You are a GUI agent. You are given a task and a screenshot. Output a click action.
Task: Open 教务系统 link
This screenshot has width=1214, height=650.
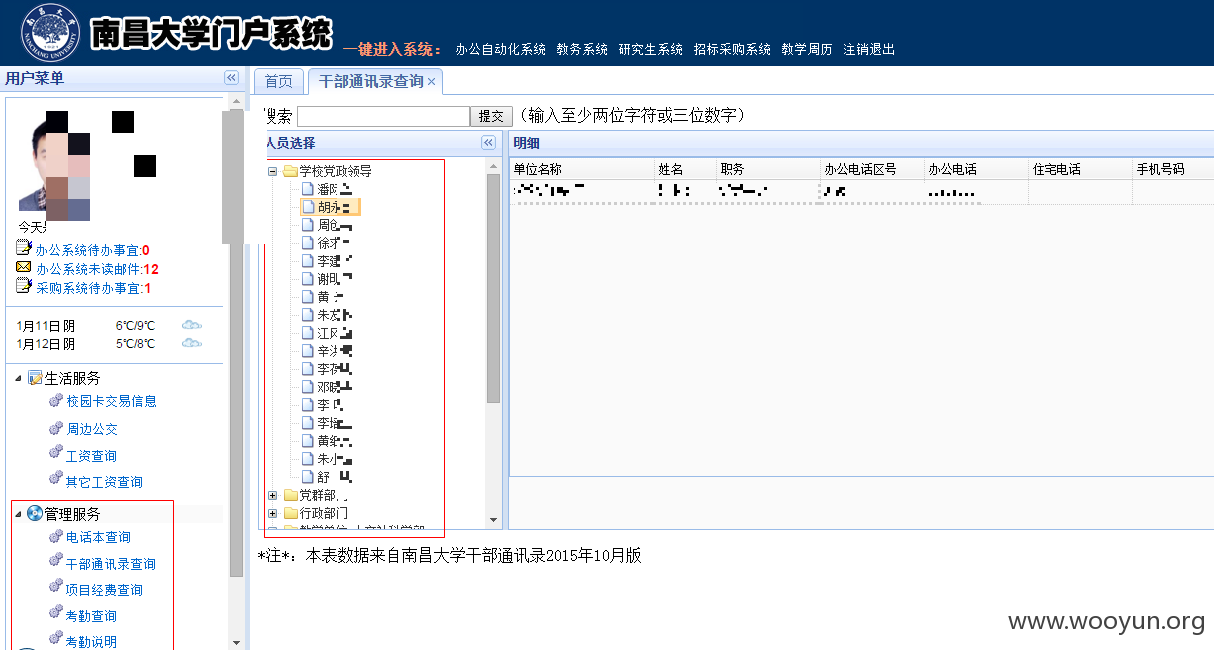click(x=582, y=49)
